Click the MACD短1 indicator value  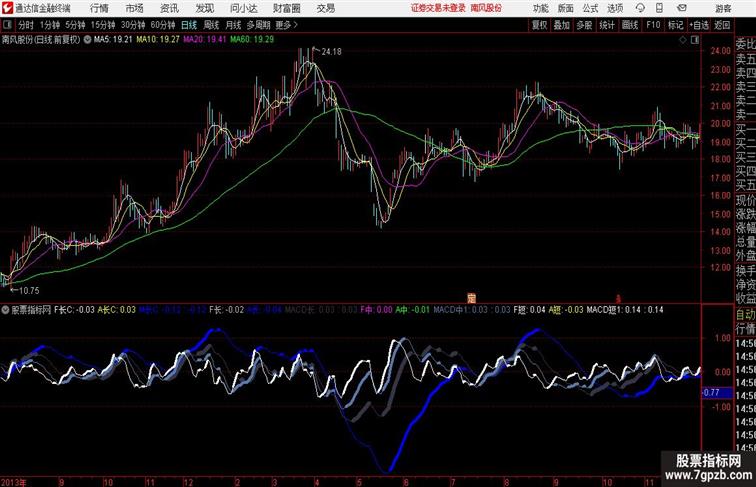625,310
